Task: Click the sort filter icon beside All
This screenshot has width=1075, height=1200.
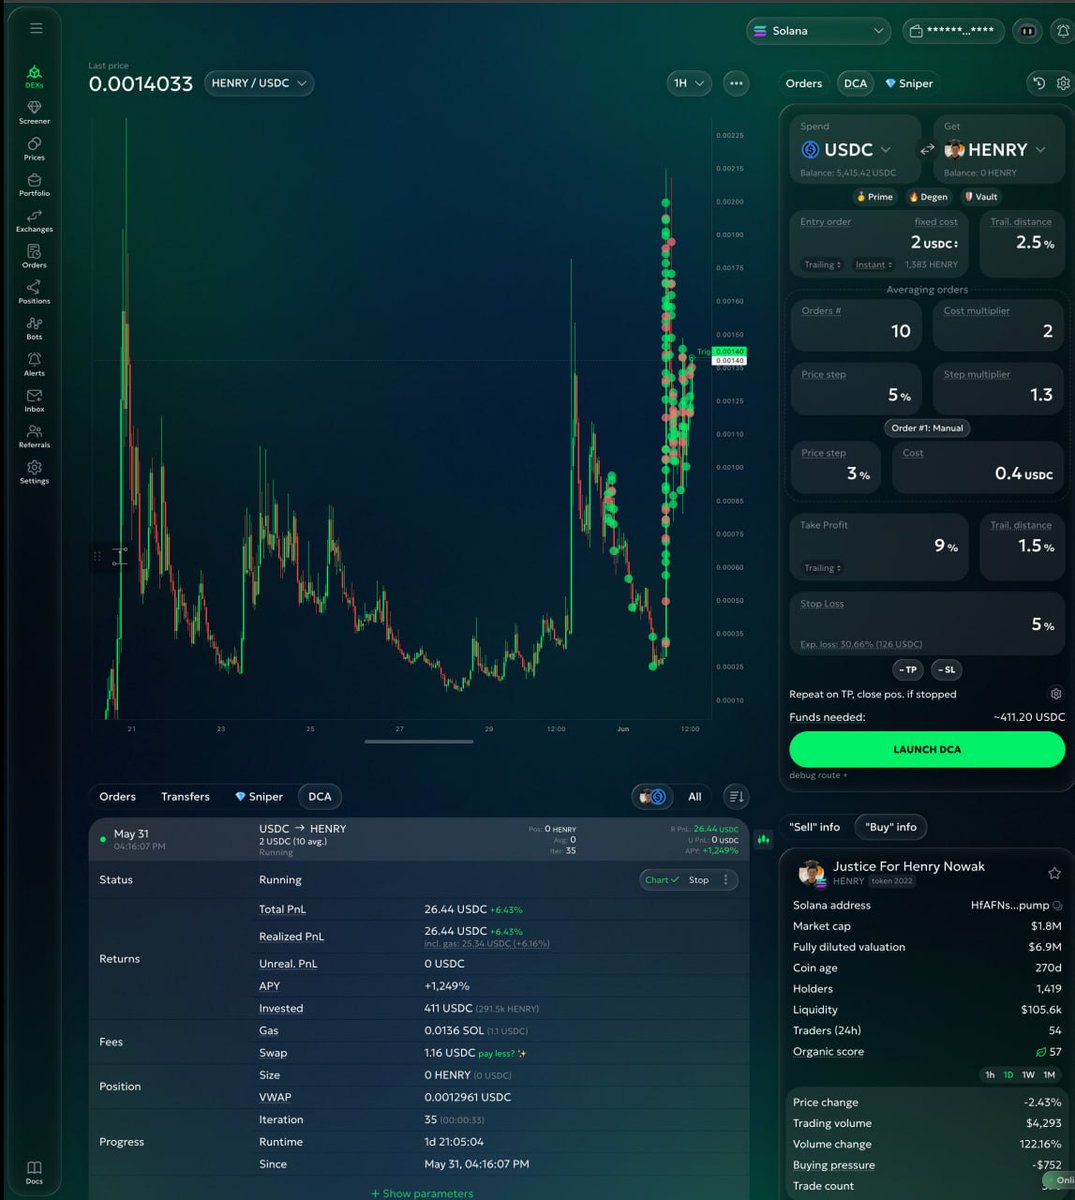Action: (737, 796)
